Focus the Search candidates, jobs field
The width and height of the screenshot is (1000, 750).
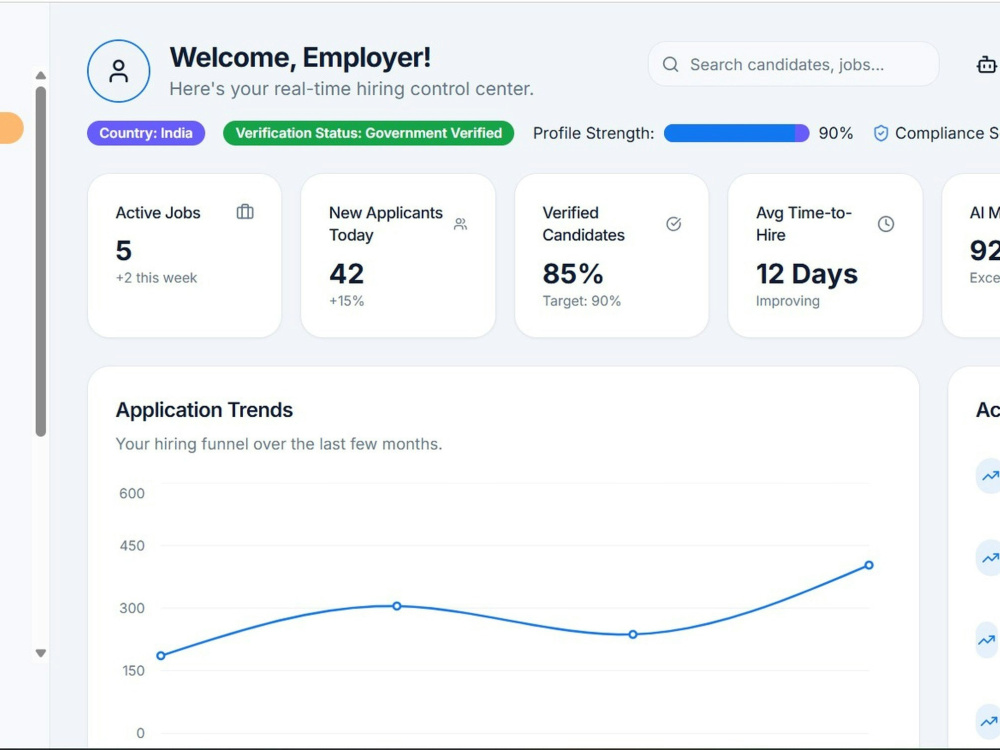click(x=793, y=64)
